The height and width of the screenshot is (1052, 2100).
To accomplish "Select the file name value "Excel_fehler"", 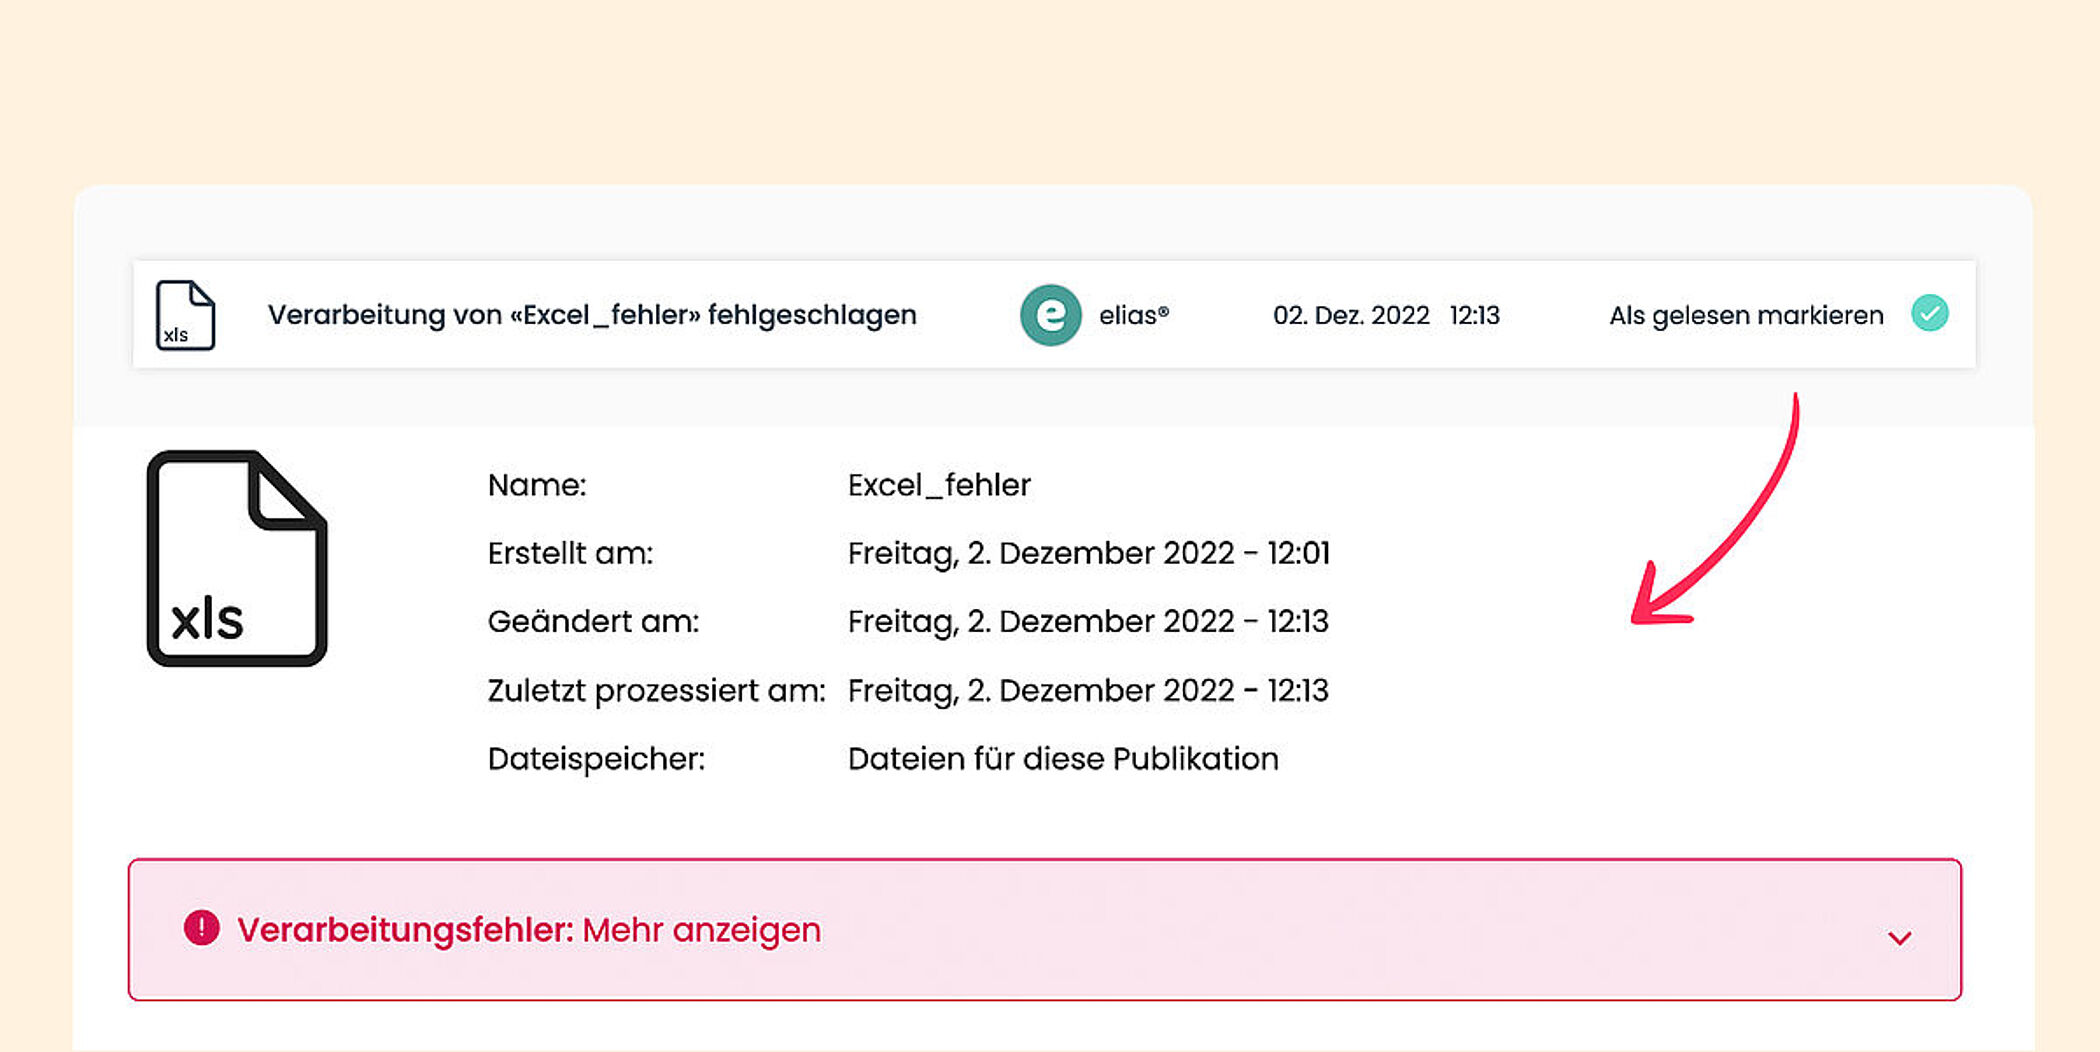I will coord(938,485).
